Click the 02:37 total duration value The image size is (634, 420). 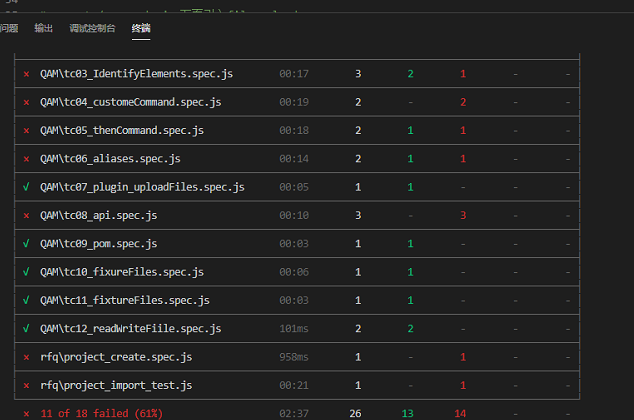pyautogui.click(x=294, y=412)
